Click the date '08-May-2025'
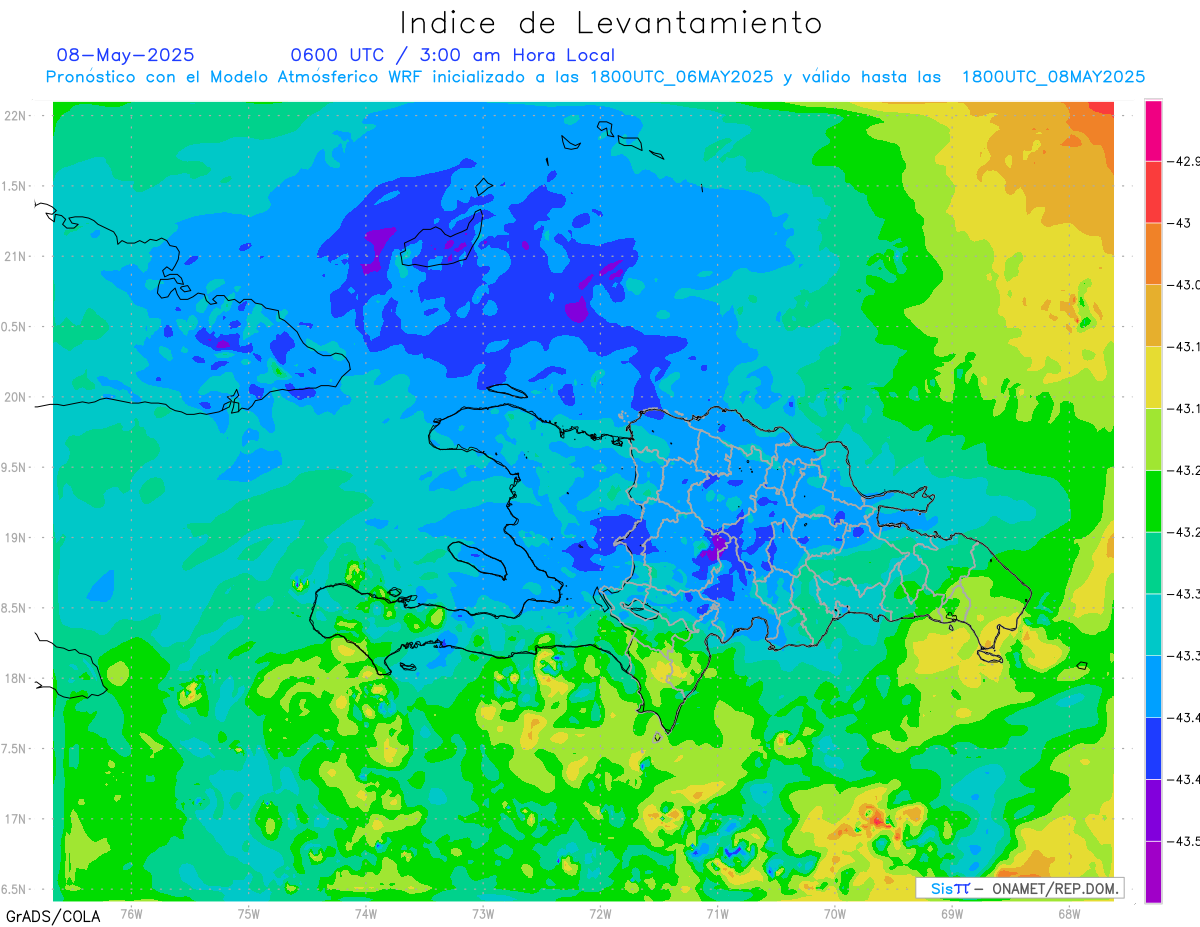 [125, 55]
